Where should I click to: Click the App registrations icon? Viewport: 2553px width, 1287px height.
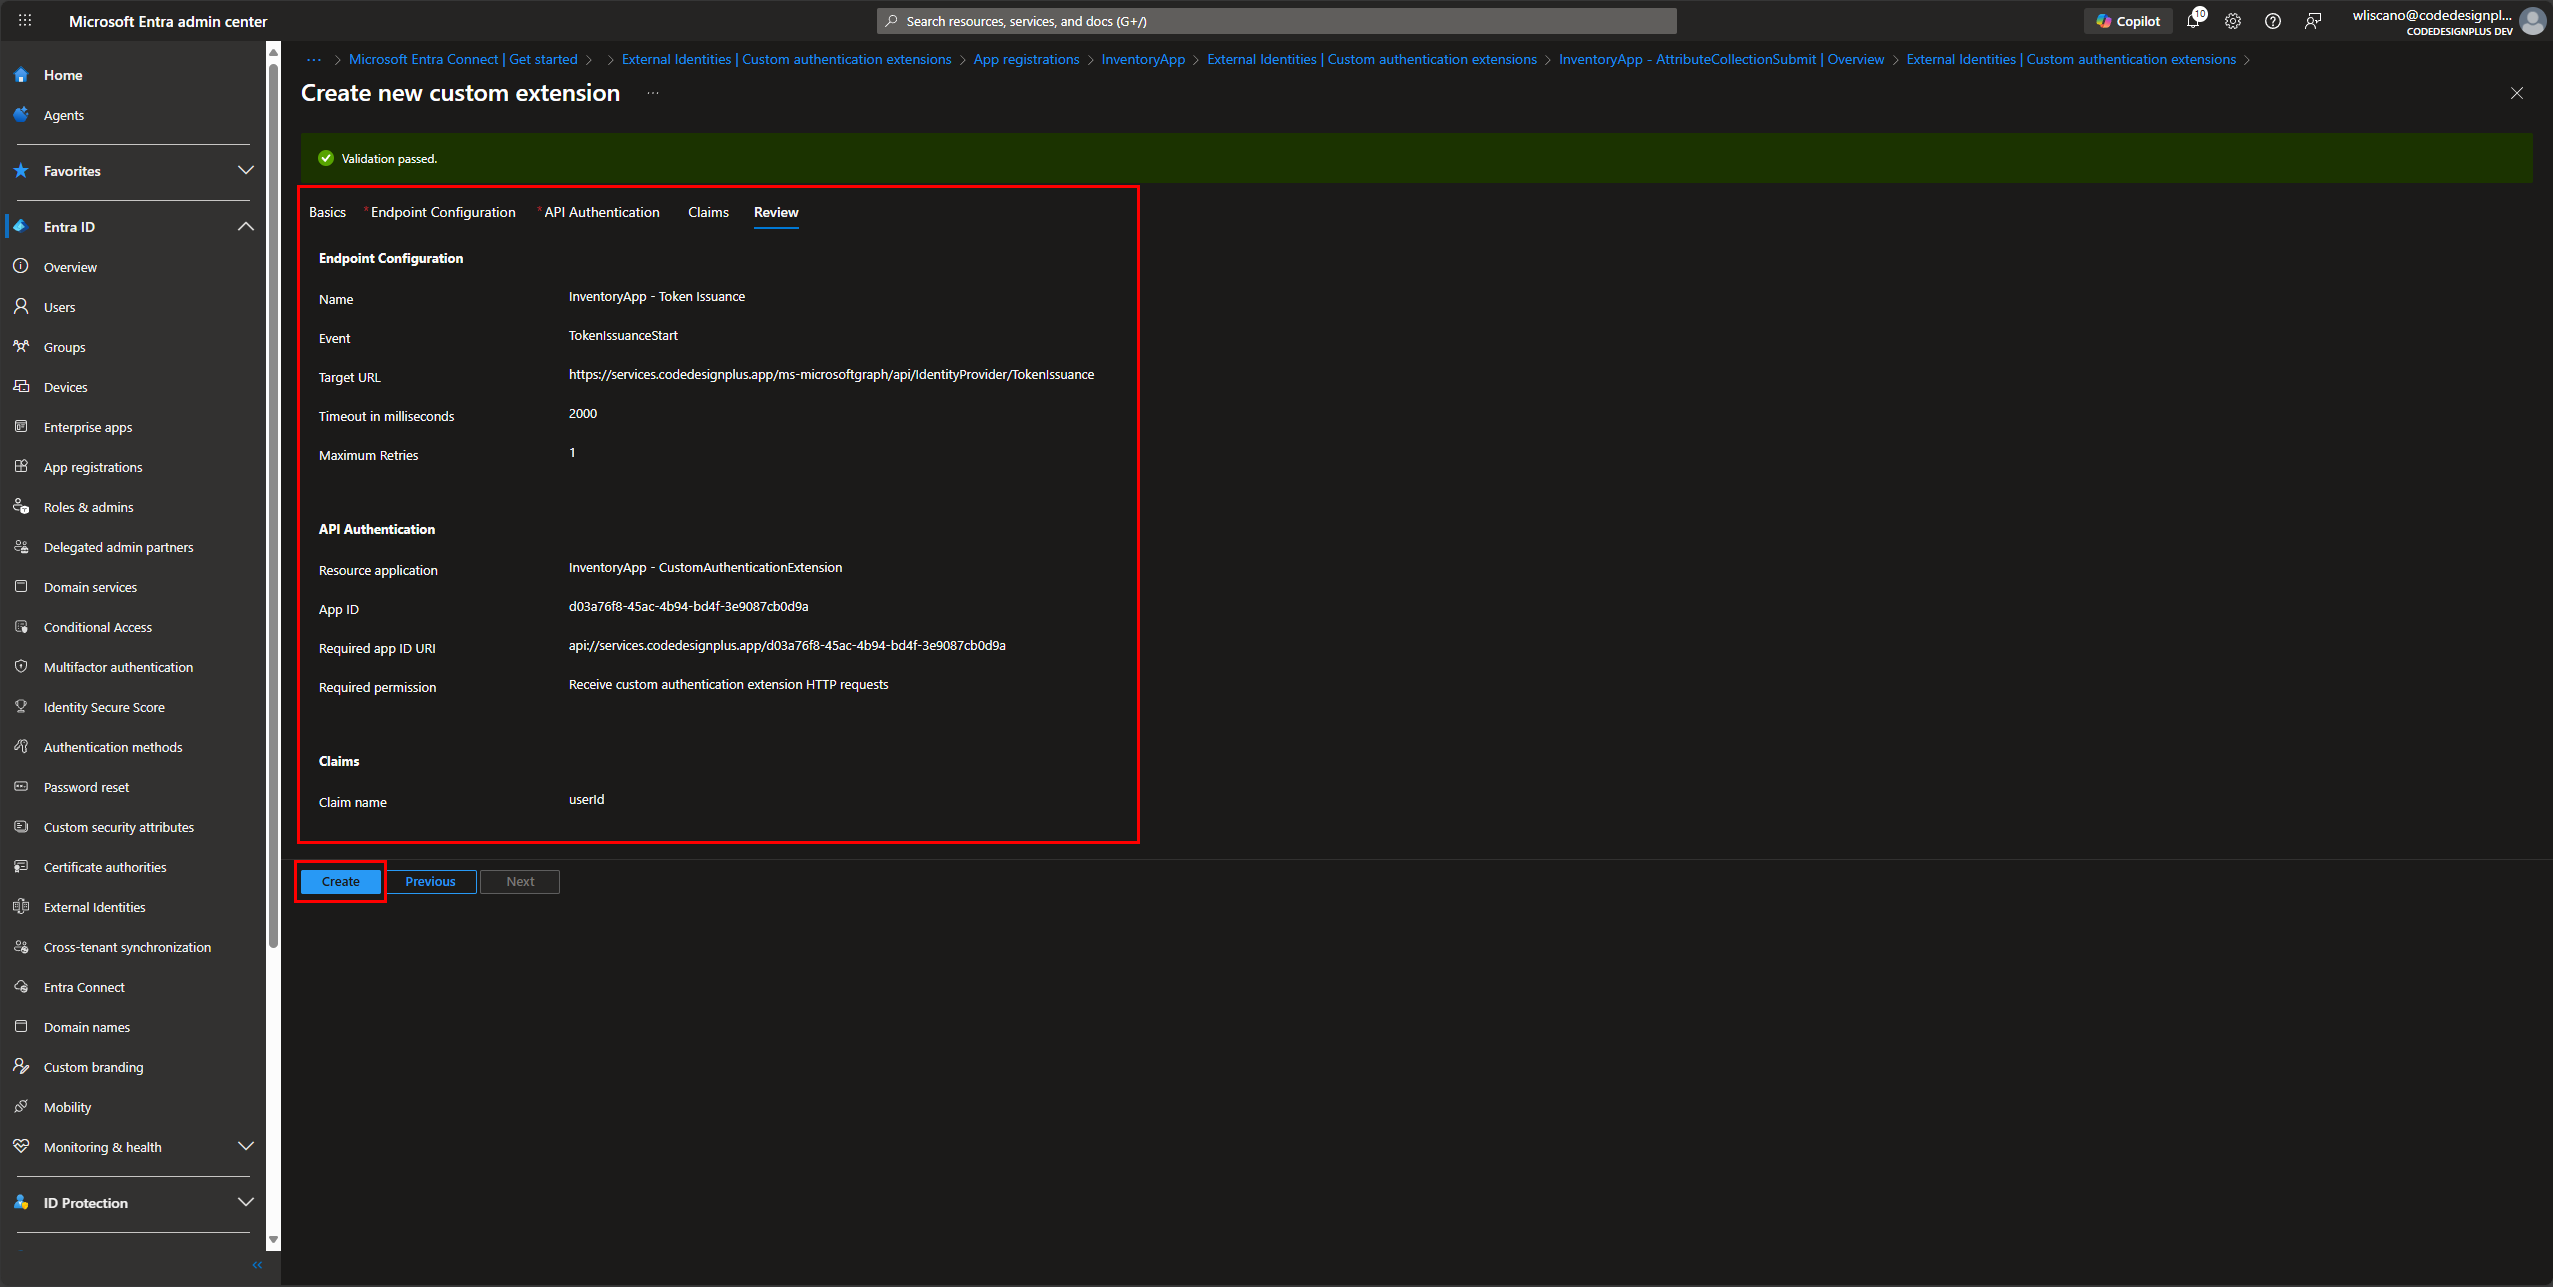pos(21,467)
